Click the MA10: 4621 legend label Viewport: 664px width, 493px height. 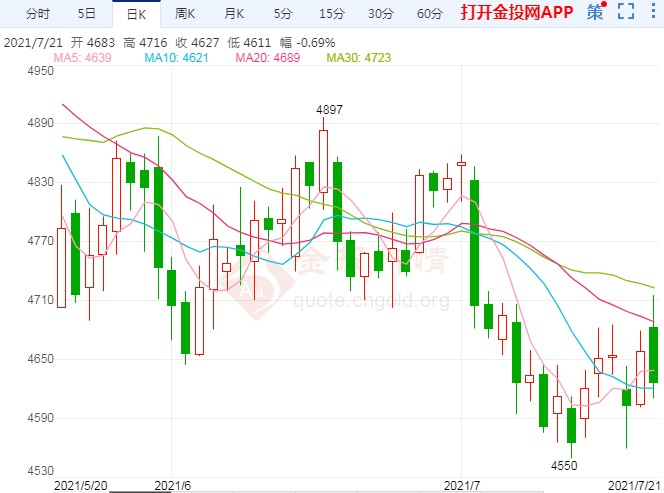click(176, 58)
